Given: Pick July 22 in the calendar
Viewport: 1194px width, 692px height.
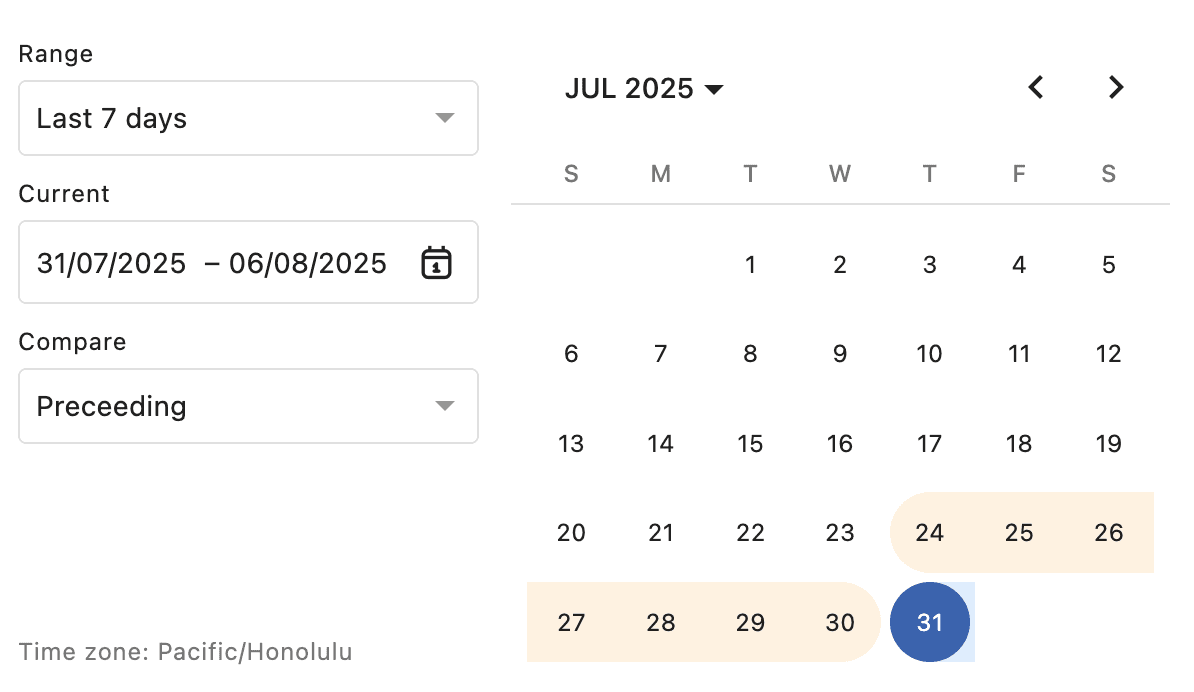Looking at the screenshot, I should pos(750,532).
